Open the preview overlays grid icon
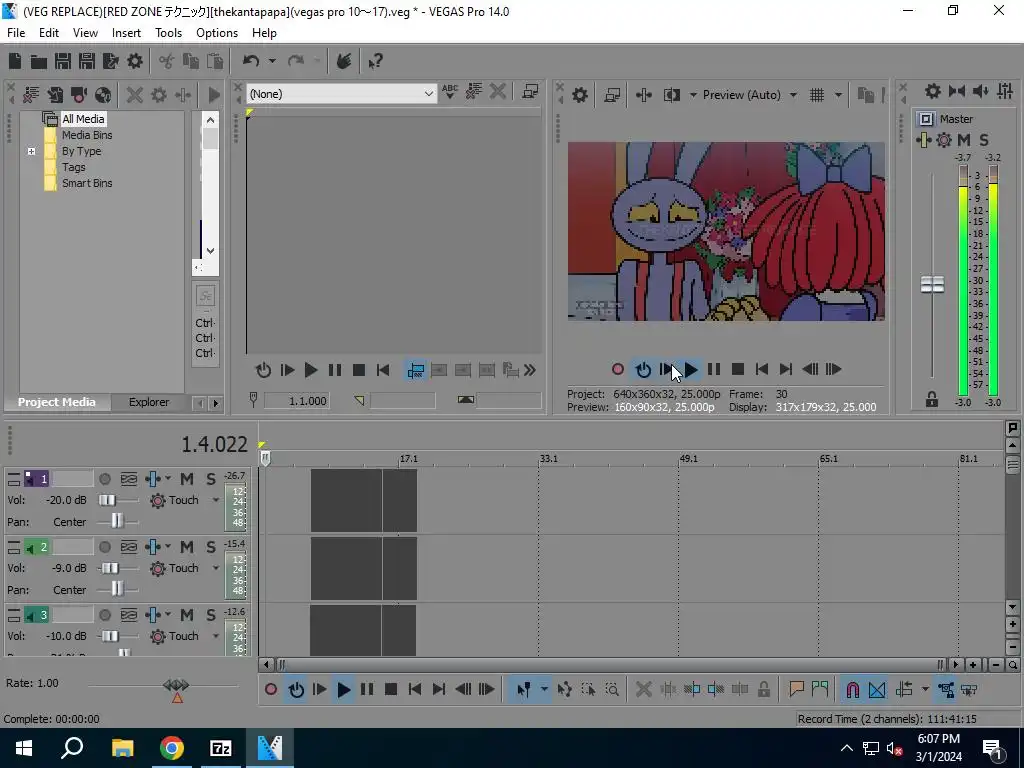 click(817, 95)
